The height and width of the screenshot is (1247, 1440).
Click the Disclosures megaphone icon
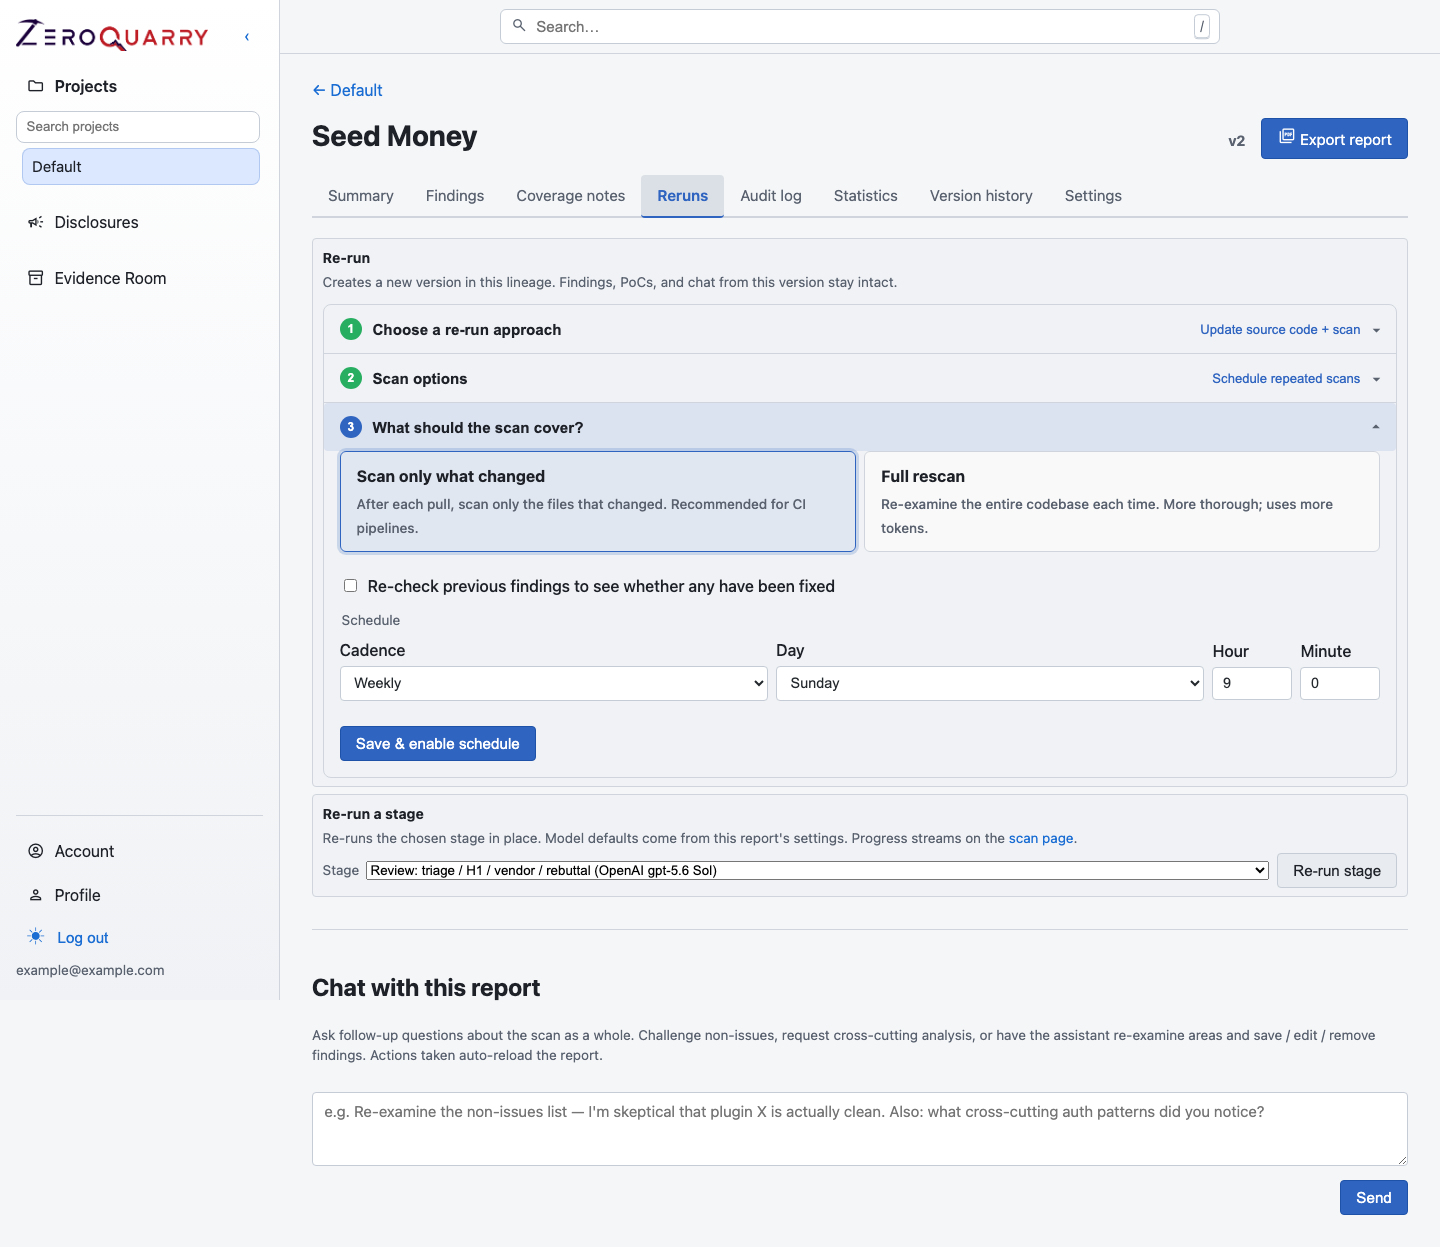click(36, 222)
